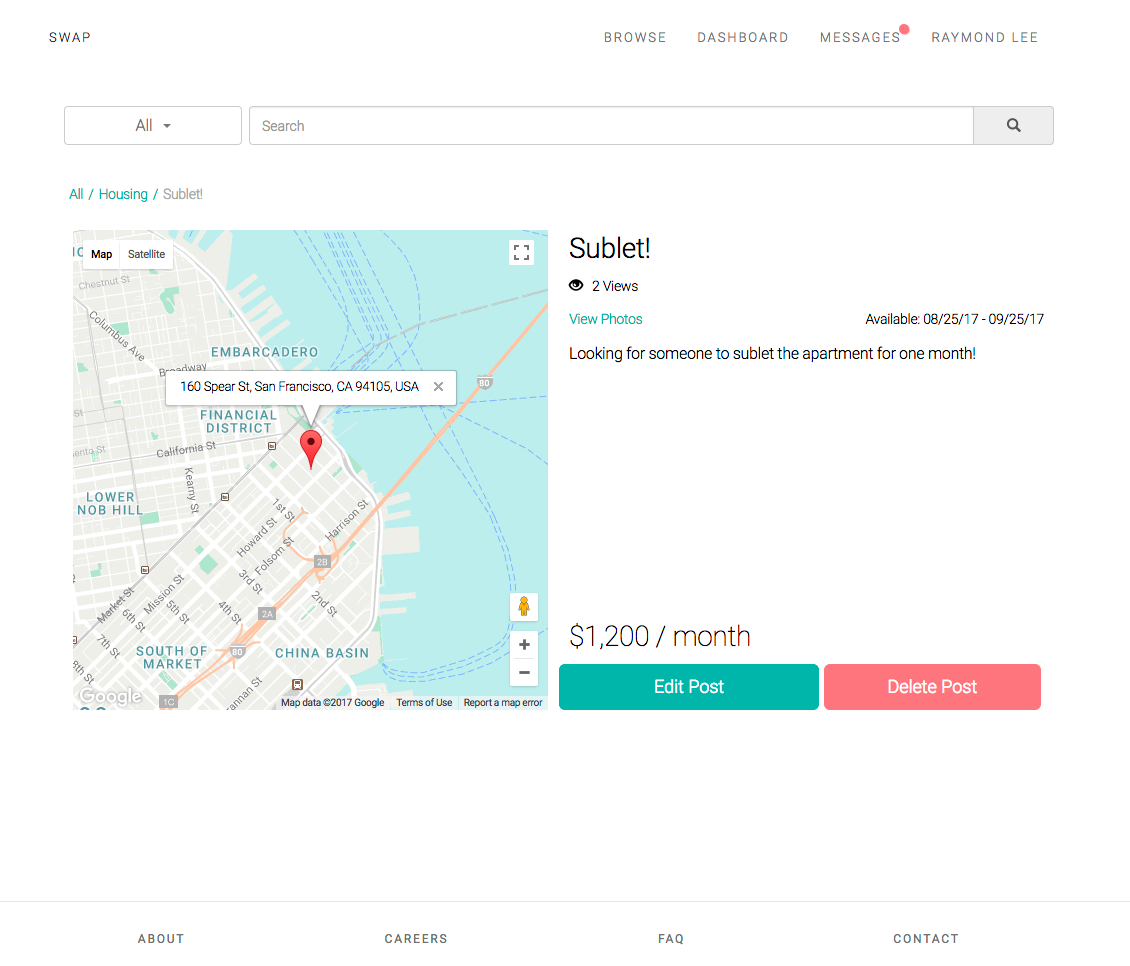Open View Photos link
Viewport: 1130px width, 966px height.
point(605,319)
